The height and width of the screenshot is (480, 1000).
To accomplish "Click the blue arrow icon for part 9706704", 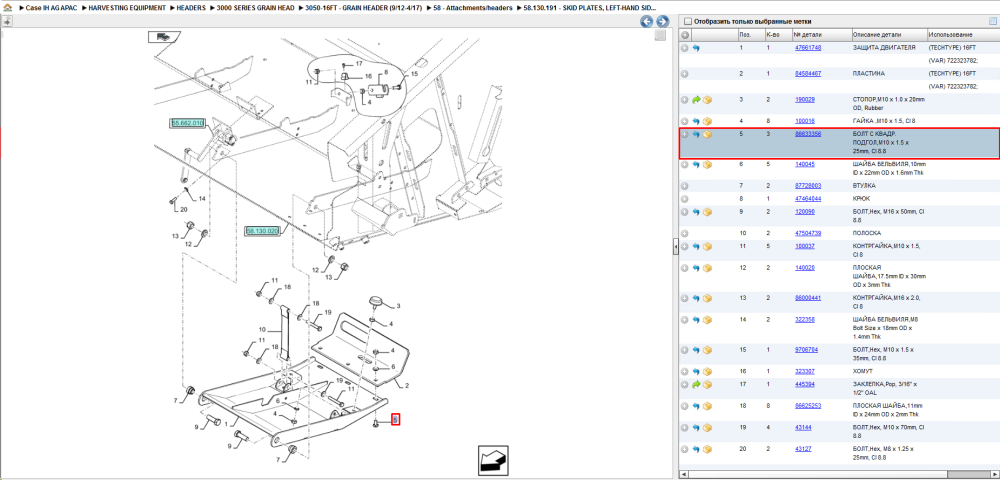I will pos(696,350).
